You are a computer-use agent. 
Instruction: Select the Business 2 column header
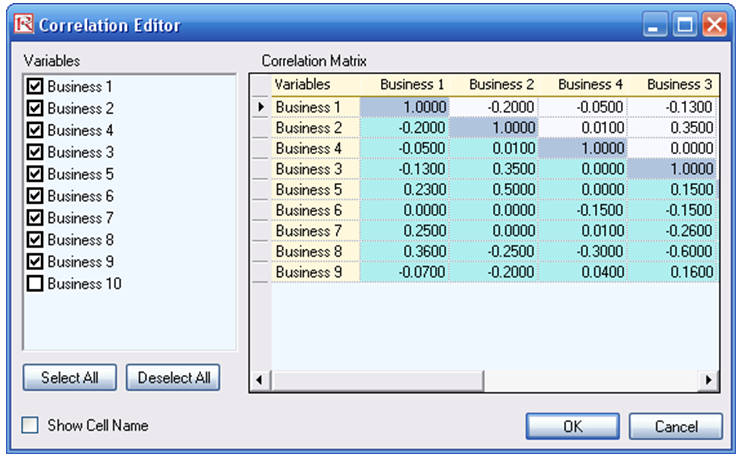494,84
